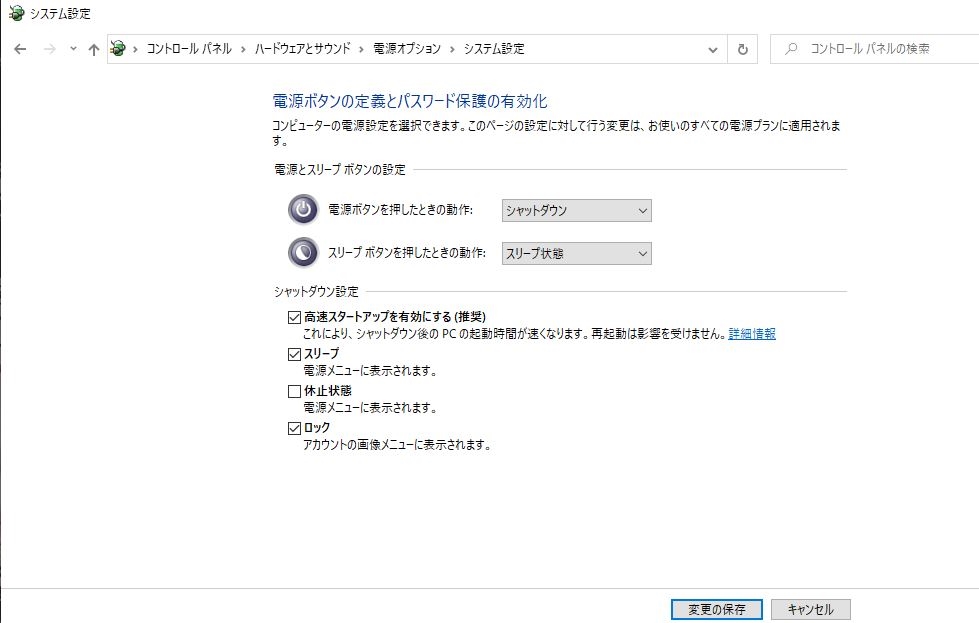This screenshot has height=623, width=979.
Task: Click the power button icon
Action: (x=303, y=209)
